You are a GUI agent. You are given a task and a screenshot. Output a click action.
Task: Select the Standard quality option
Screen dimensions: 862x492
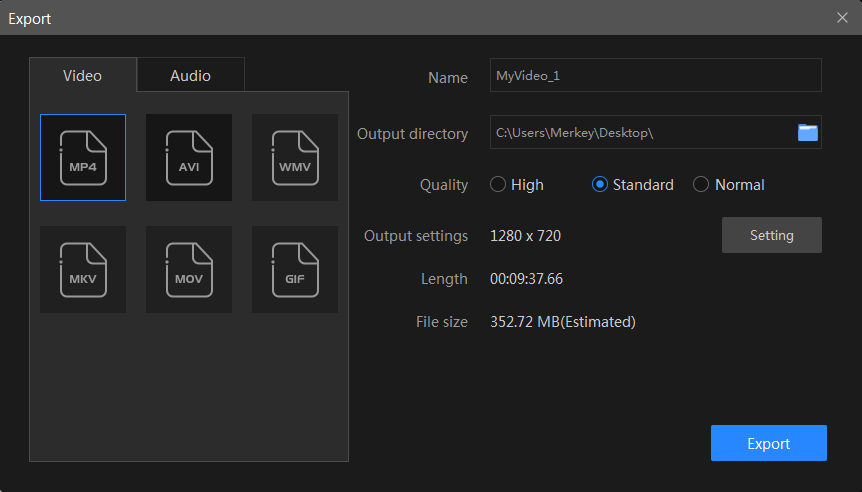pos(600,185)
